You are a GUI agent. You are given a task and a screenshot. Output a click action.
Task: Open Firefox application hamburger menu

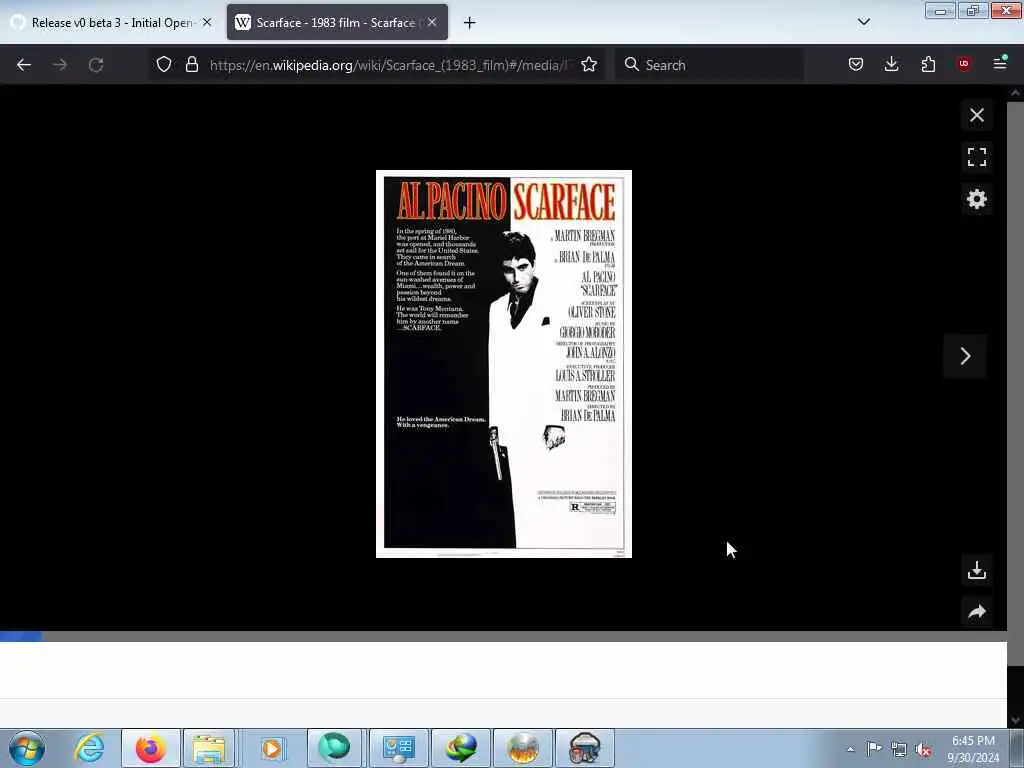1000,63
